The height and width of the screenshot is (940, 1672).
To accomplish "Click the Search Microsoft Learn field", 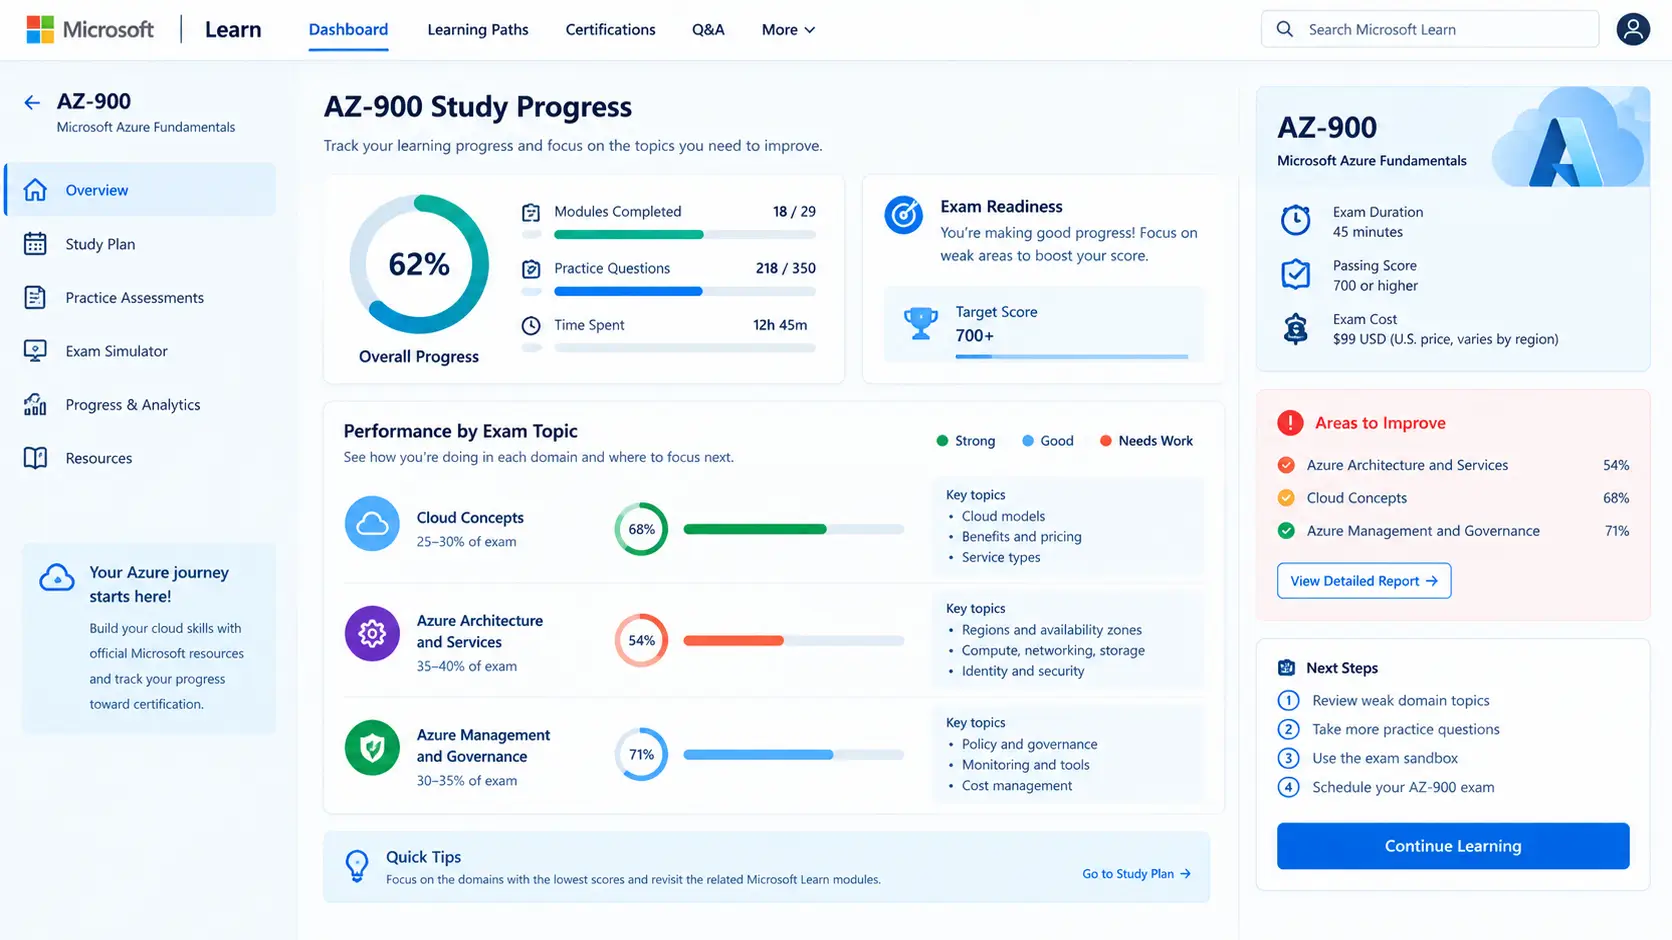I will [1430, 29].
